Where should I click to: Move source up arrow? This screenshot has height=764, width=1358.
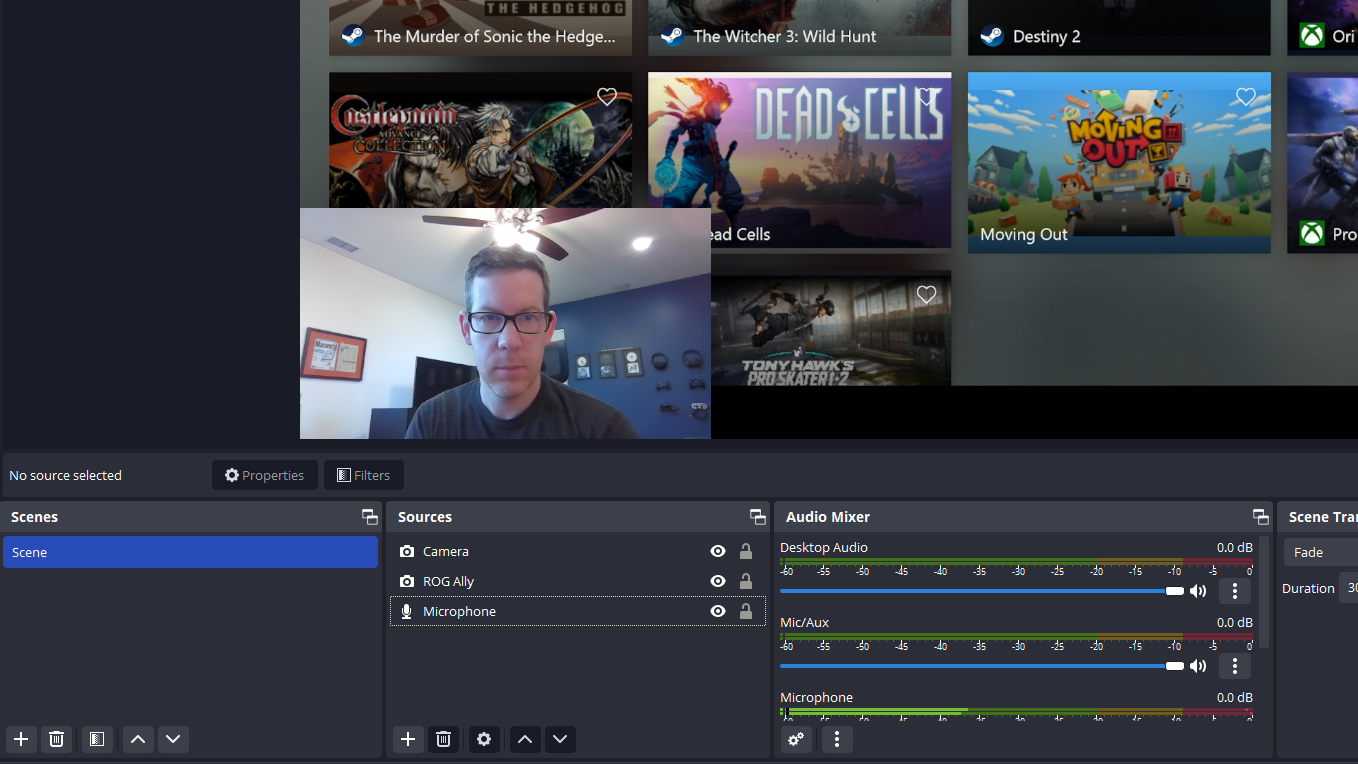(525, 739)
